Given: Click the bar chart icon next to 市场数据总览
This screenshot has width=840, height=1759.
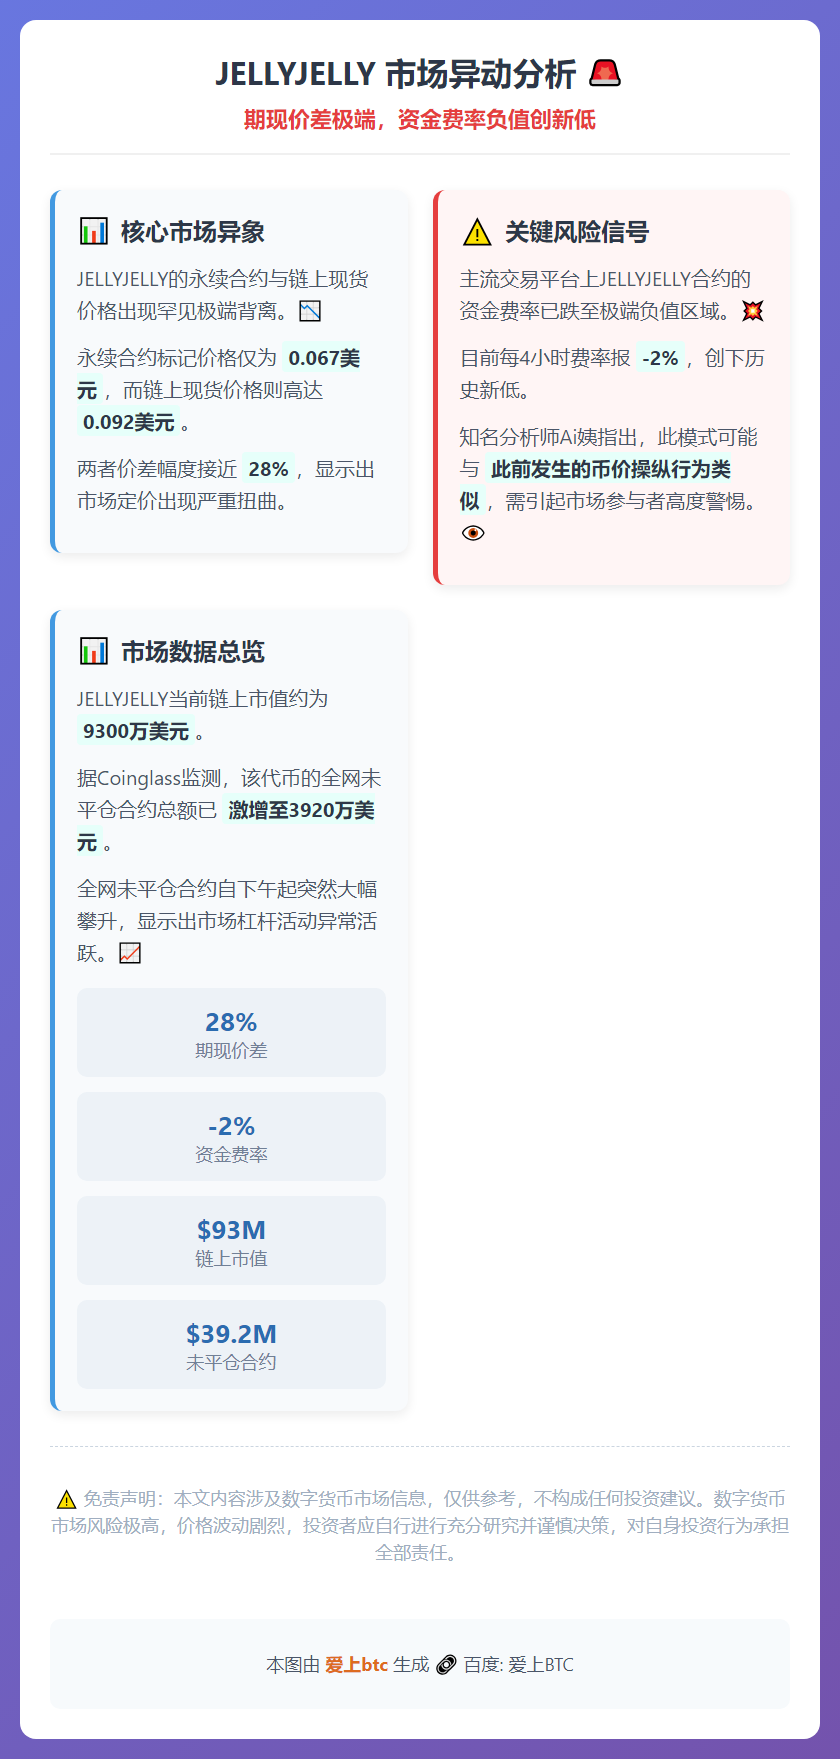Looking at the screenshot, I should point(93,652).
